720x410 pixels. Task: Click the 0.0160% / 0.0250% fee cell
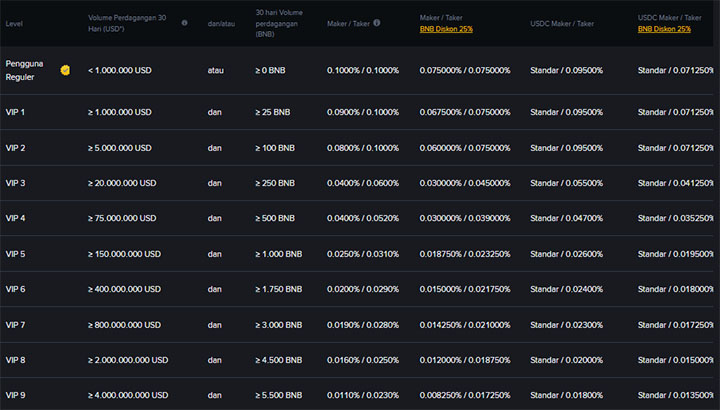[x=363, y=360]
